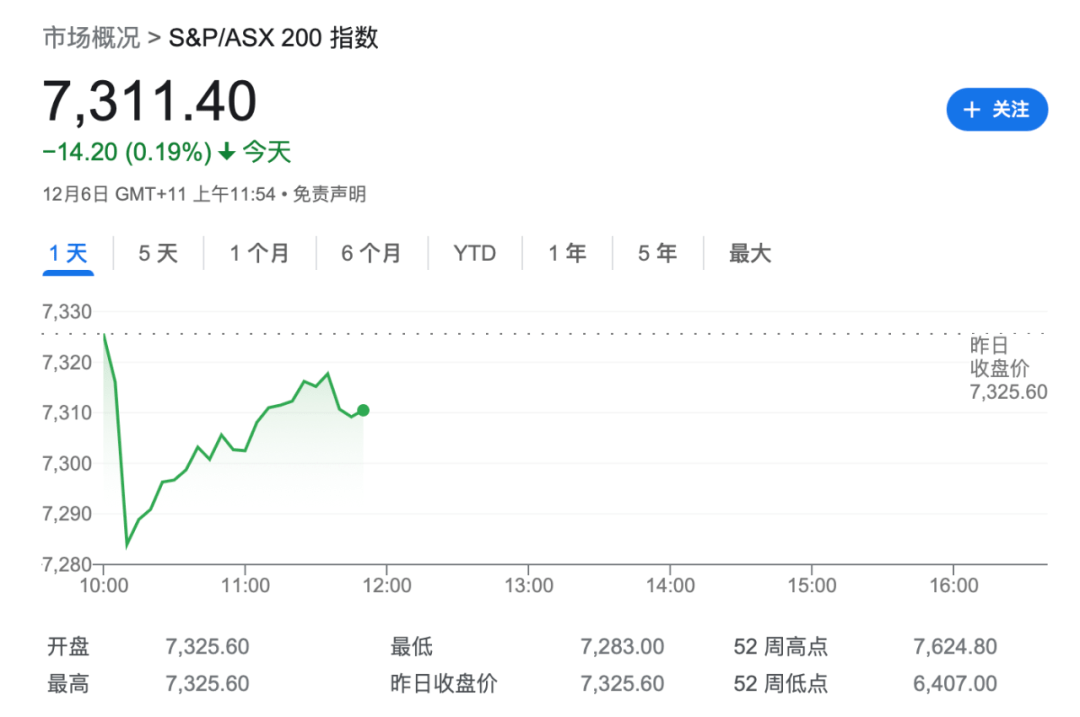Switch to the 1 个月 range tab
Image resolution: width=1080 pixels, height=717 pixels.
pos(259,254)
